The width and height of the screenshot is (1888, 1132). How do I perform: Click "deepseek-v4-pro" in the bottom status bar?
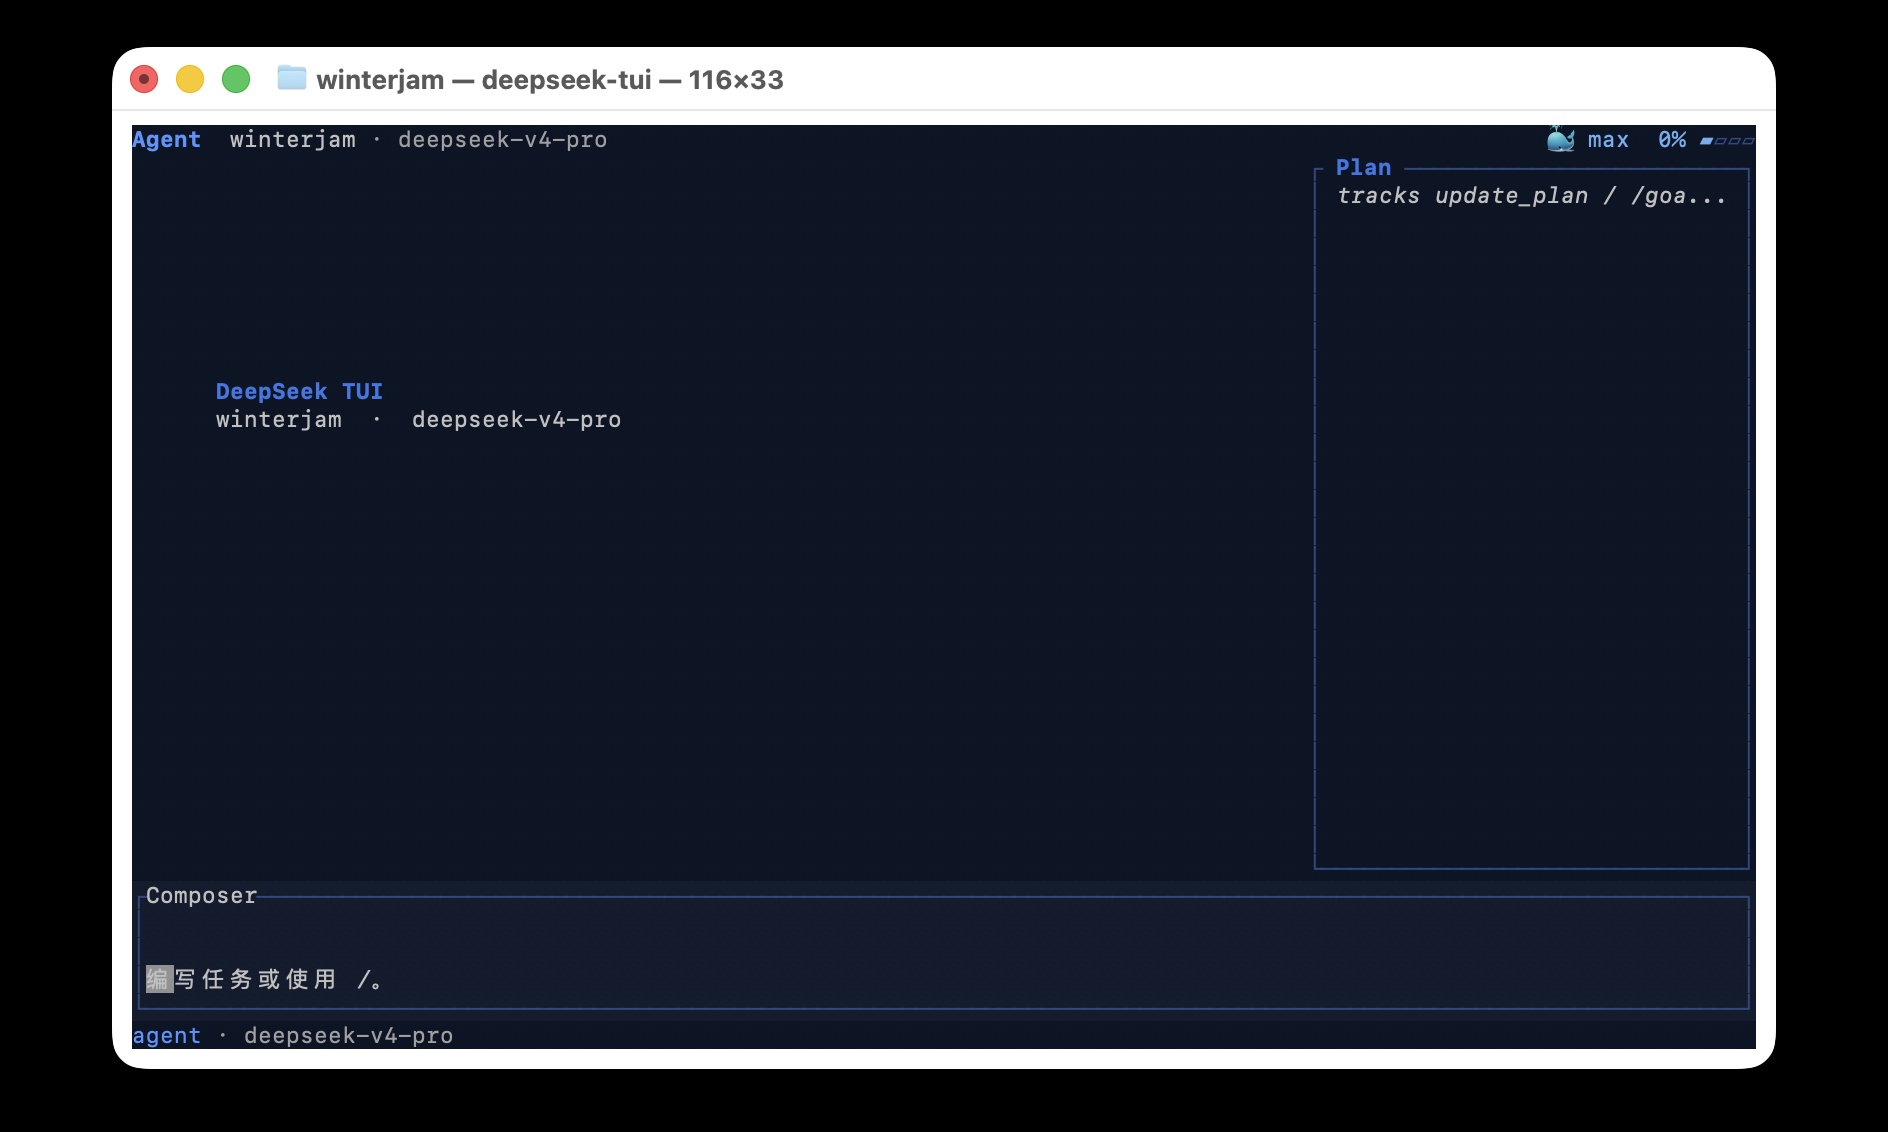click(x=348, y=1036)
